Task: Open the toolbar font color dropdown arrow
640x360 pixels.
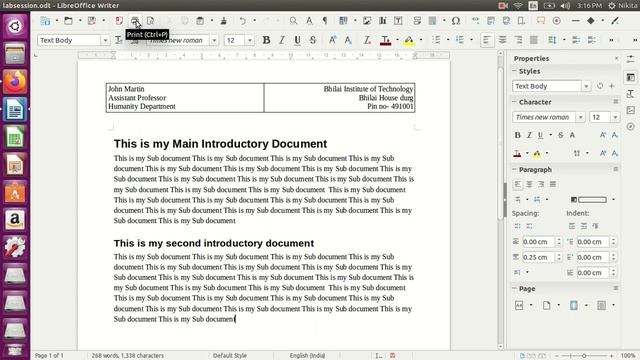Action: coord(397,40)
